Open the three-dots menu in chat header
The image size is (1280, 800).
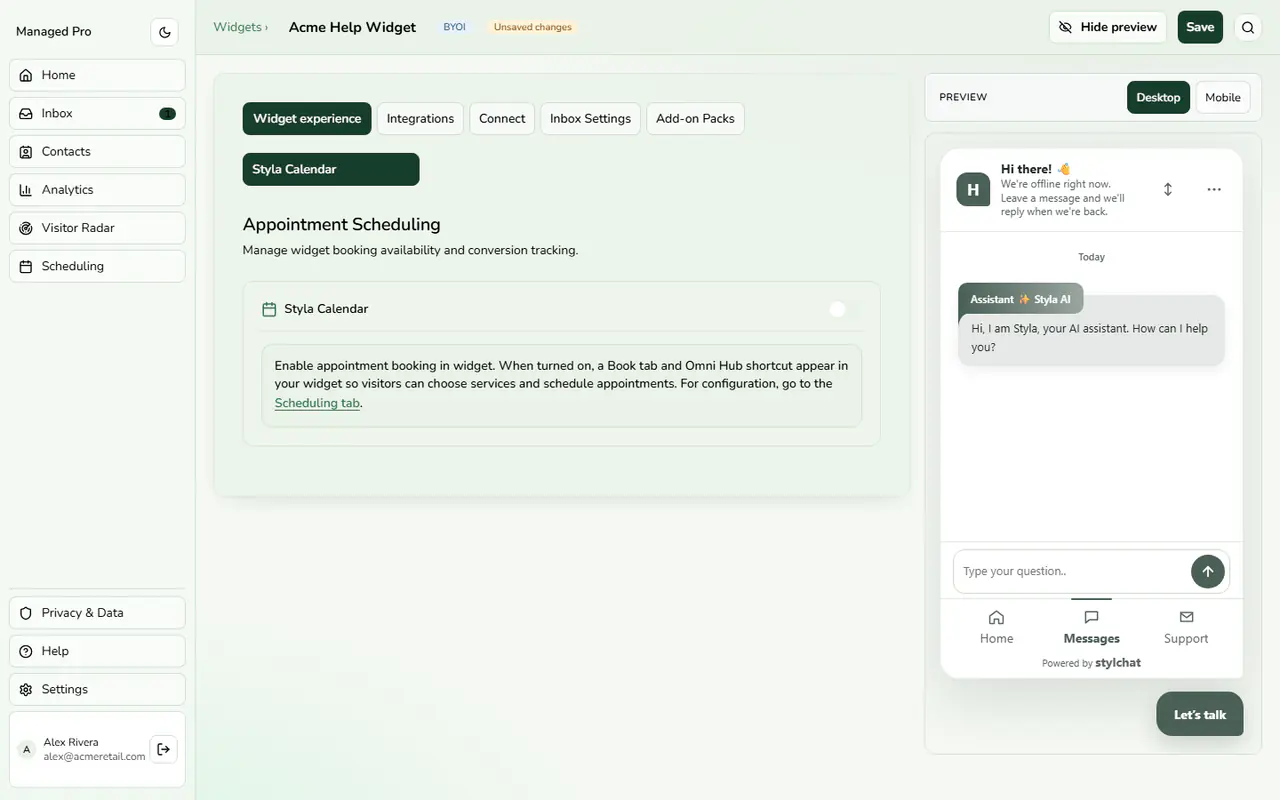(x=1214, y=189)
